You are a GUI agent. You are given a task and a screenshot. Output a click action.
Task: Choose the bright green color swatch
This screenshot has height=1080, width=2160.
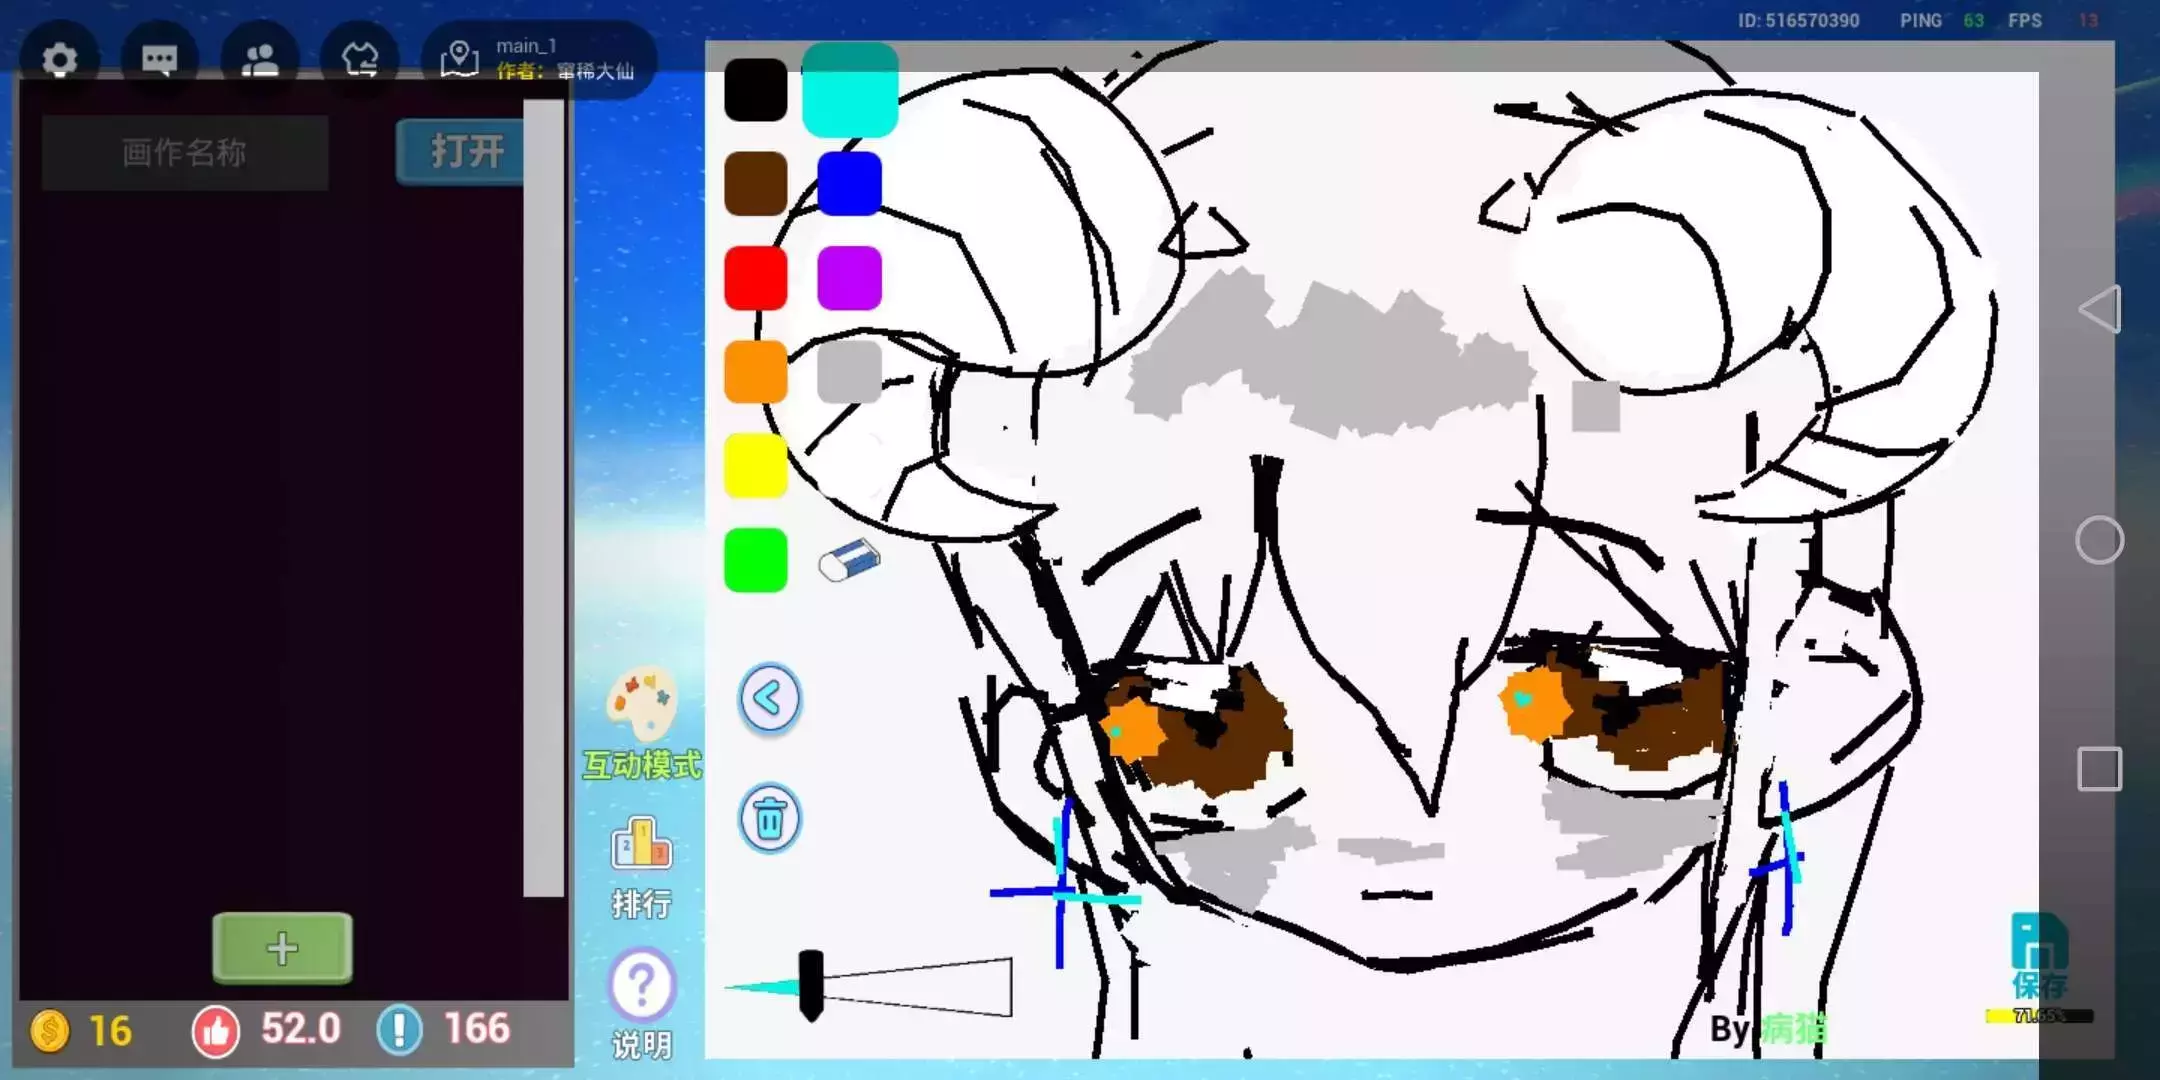point(755,560)
